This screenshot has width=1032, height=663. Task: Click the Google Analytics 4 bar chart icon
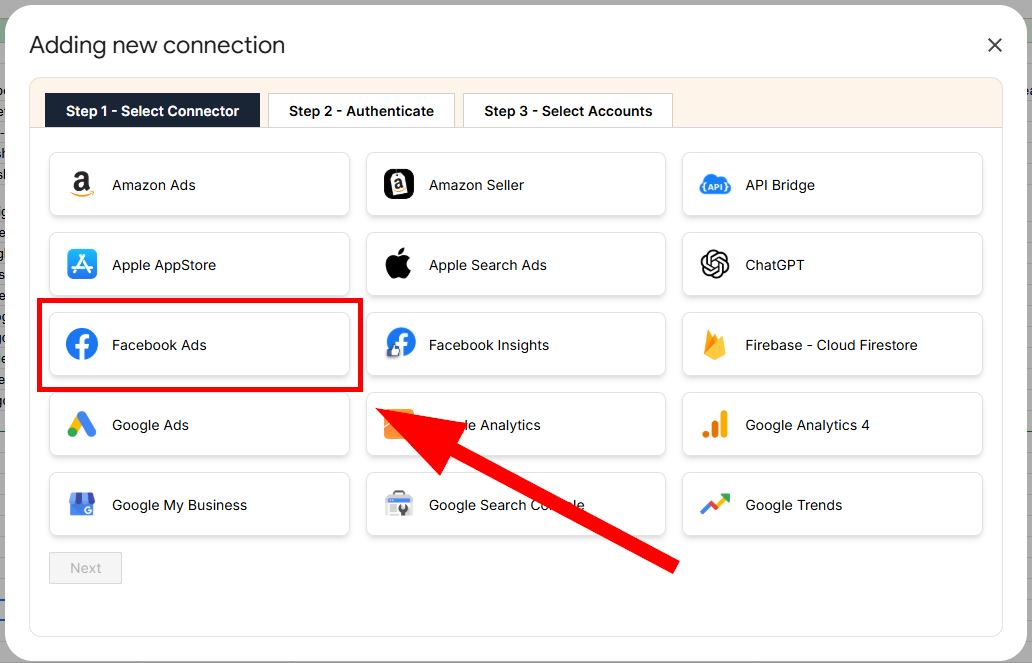pyautogui.click(x=715, y=425)
